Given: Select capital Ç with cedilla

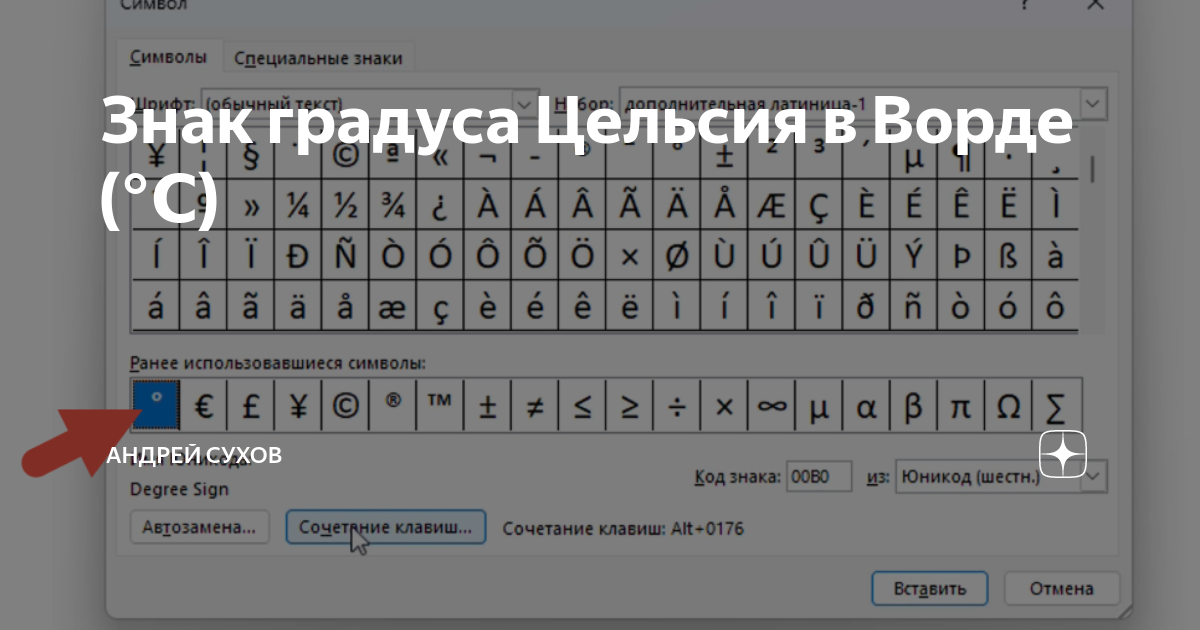Looking at the screenshot, I should (819, 205).
